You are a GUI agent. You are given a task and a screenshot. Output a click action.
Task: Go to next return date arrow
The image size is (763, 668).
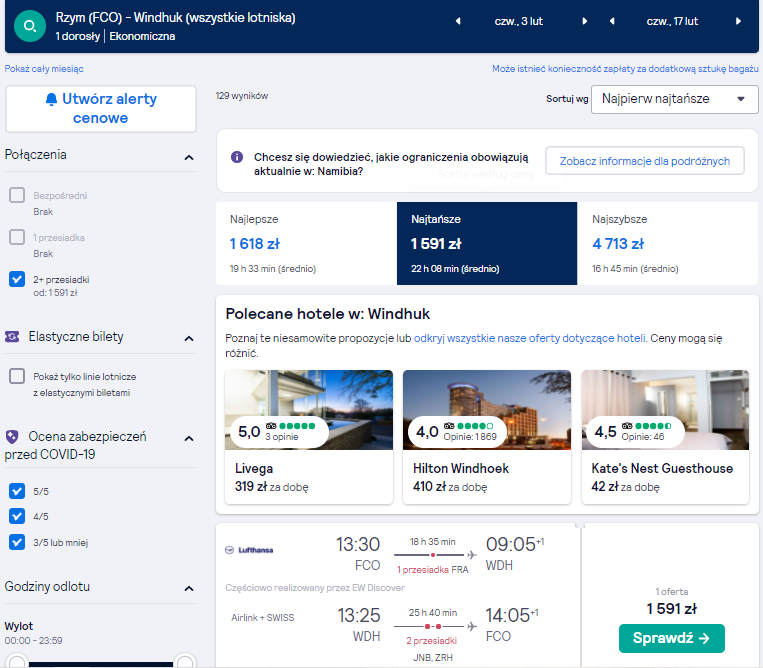[739, 21]
